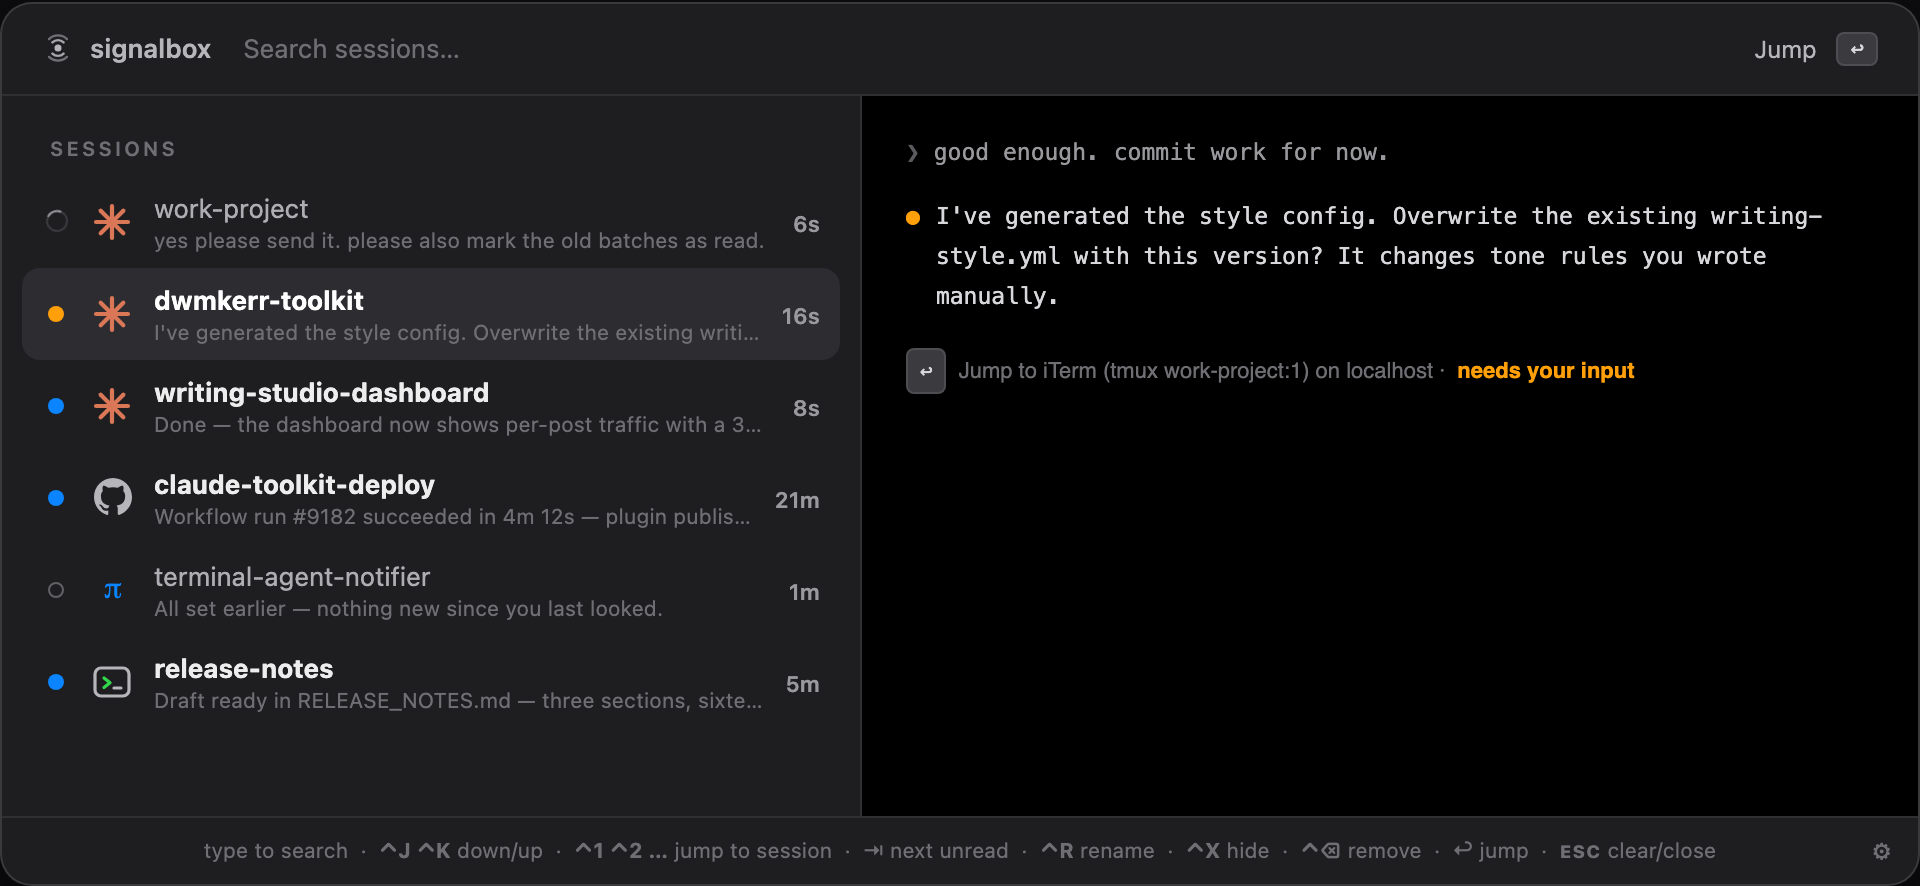Click the '^R rename' shortcut in footer
Viewport: 1920px width, 886px height.
point(1098,851)
